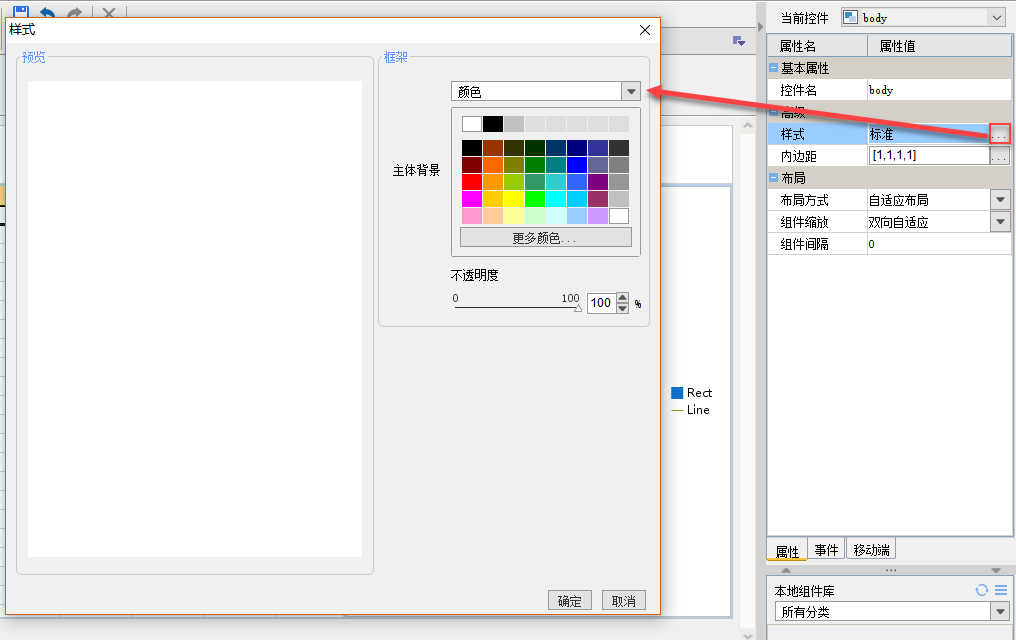Refresh the 本地组件库 component library
The image size is (1016, 640).
point(982,590)
